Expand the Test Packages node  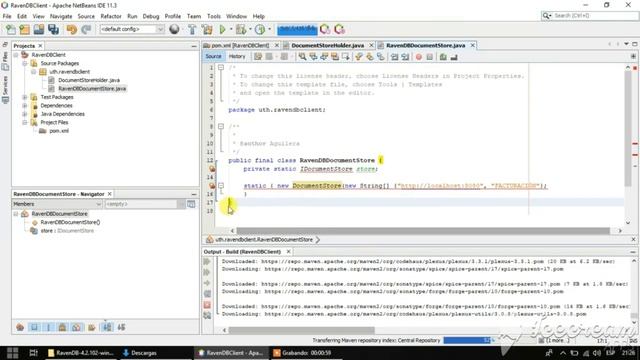(x=25, y=97)
